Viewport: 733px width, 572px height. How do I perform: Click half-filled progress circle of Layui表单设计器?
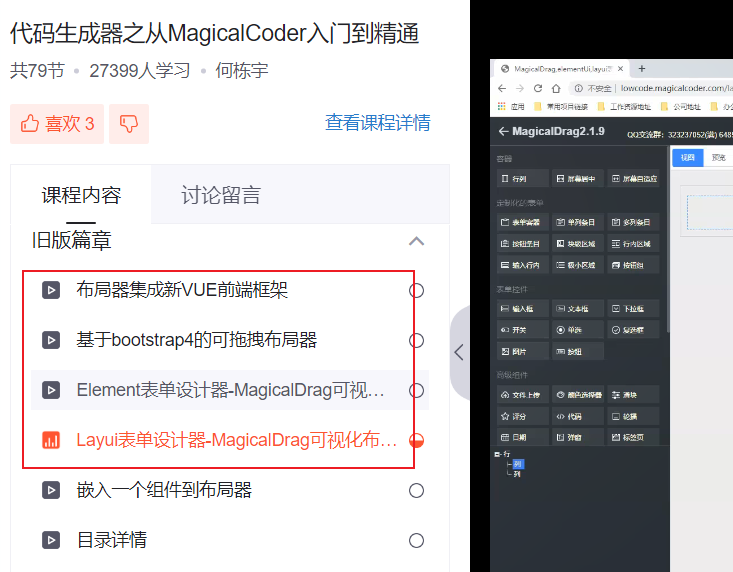(x=416, y=441)
